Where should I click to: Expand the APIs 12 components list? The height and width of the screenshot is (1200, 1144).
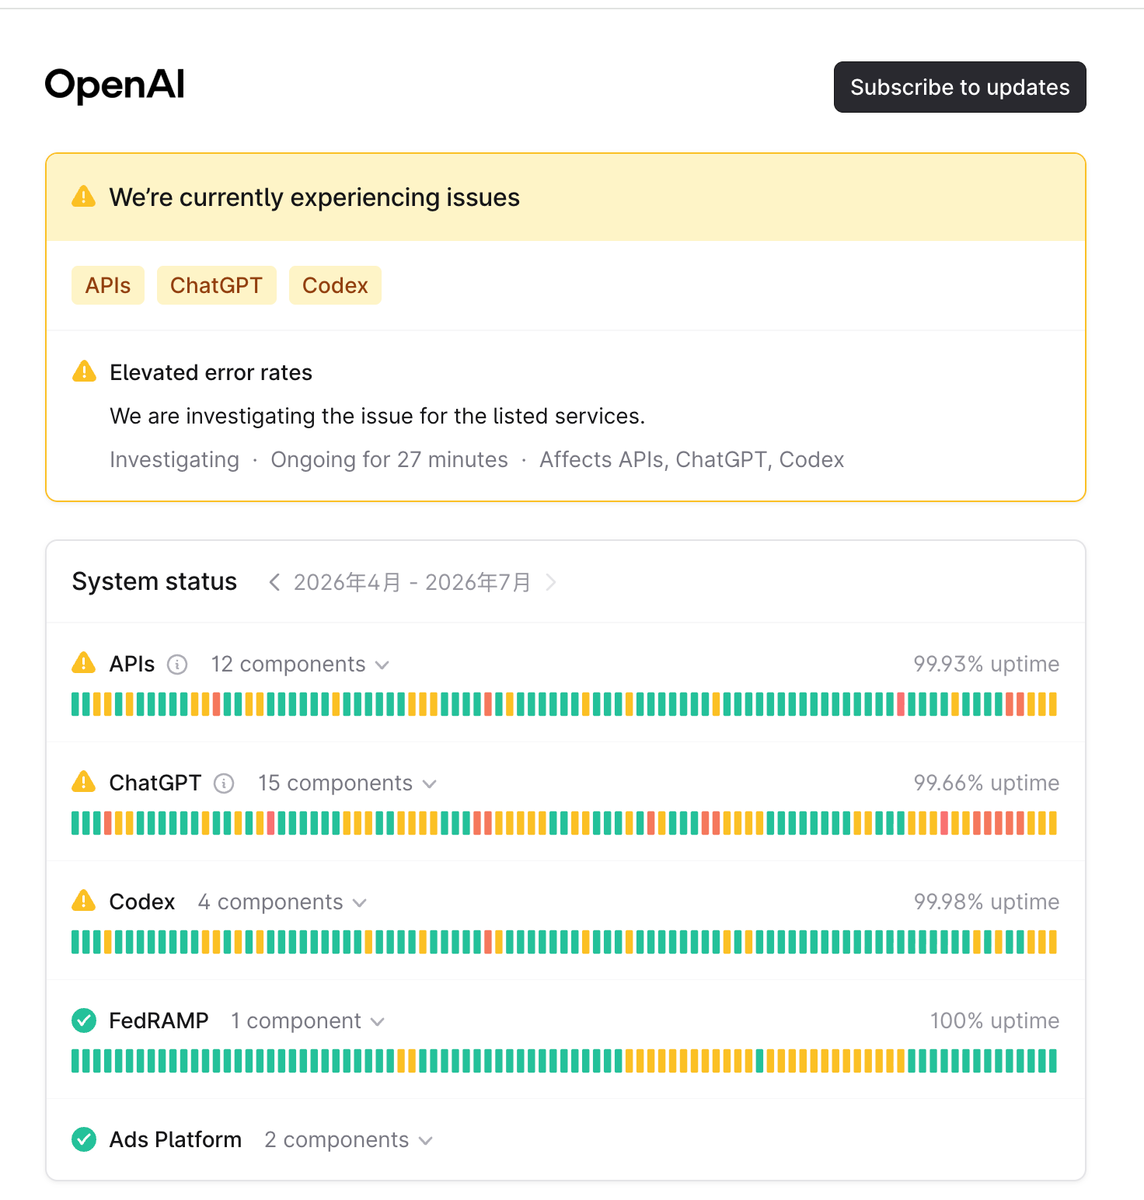click(300, 665)
